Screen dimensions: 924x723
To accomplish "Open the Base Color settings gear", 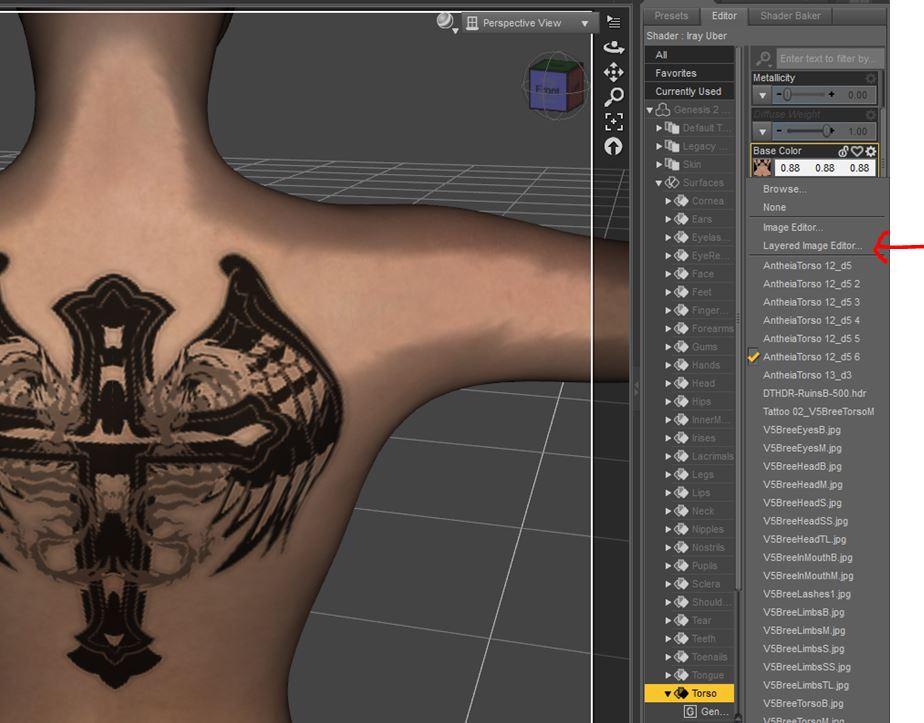I will pos(870,151).
